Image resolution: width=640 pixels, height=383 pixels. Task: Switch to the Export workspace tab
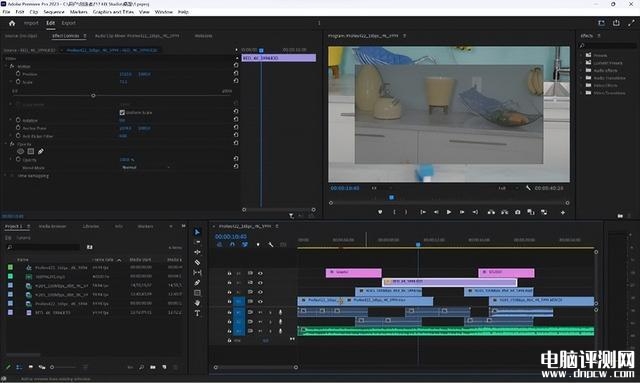coord(69,23)
